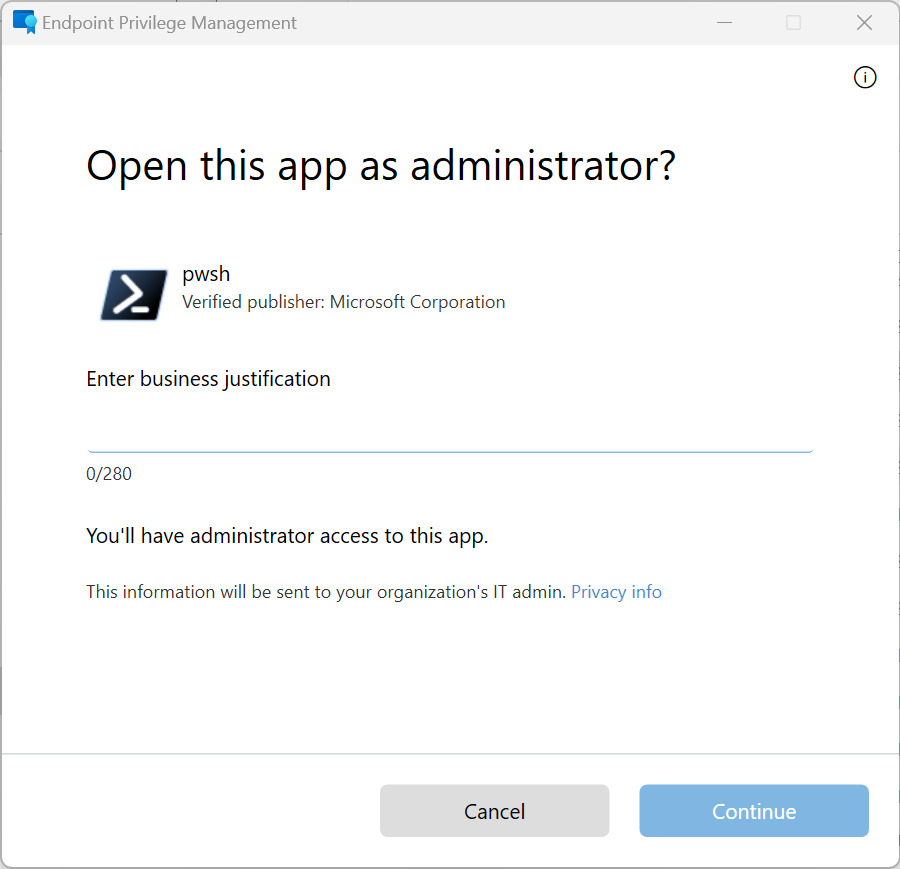900x869 pixels.
Task: Click the Verified publisher Microsoft Corporation text
Action: [x=343, y=301]
